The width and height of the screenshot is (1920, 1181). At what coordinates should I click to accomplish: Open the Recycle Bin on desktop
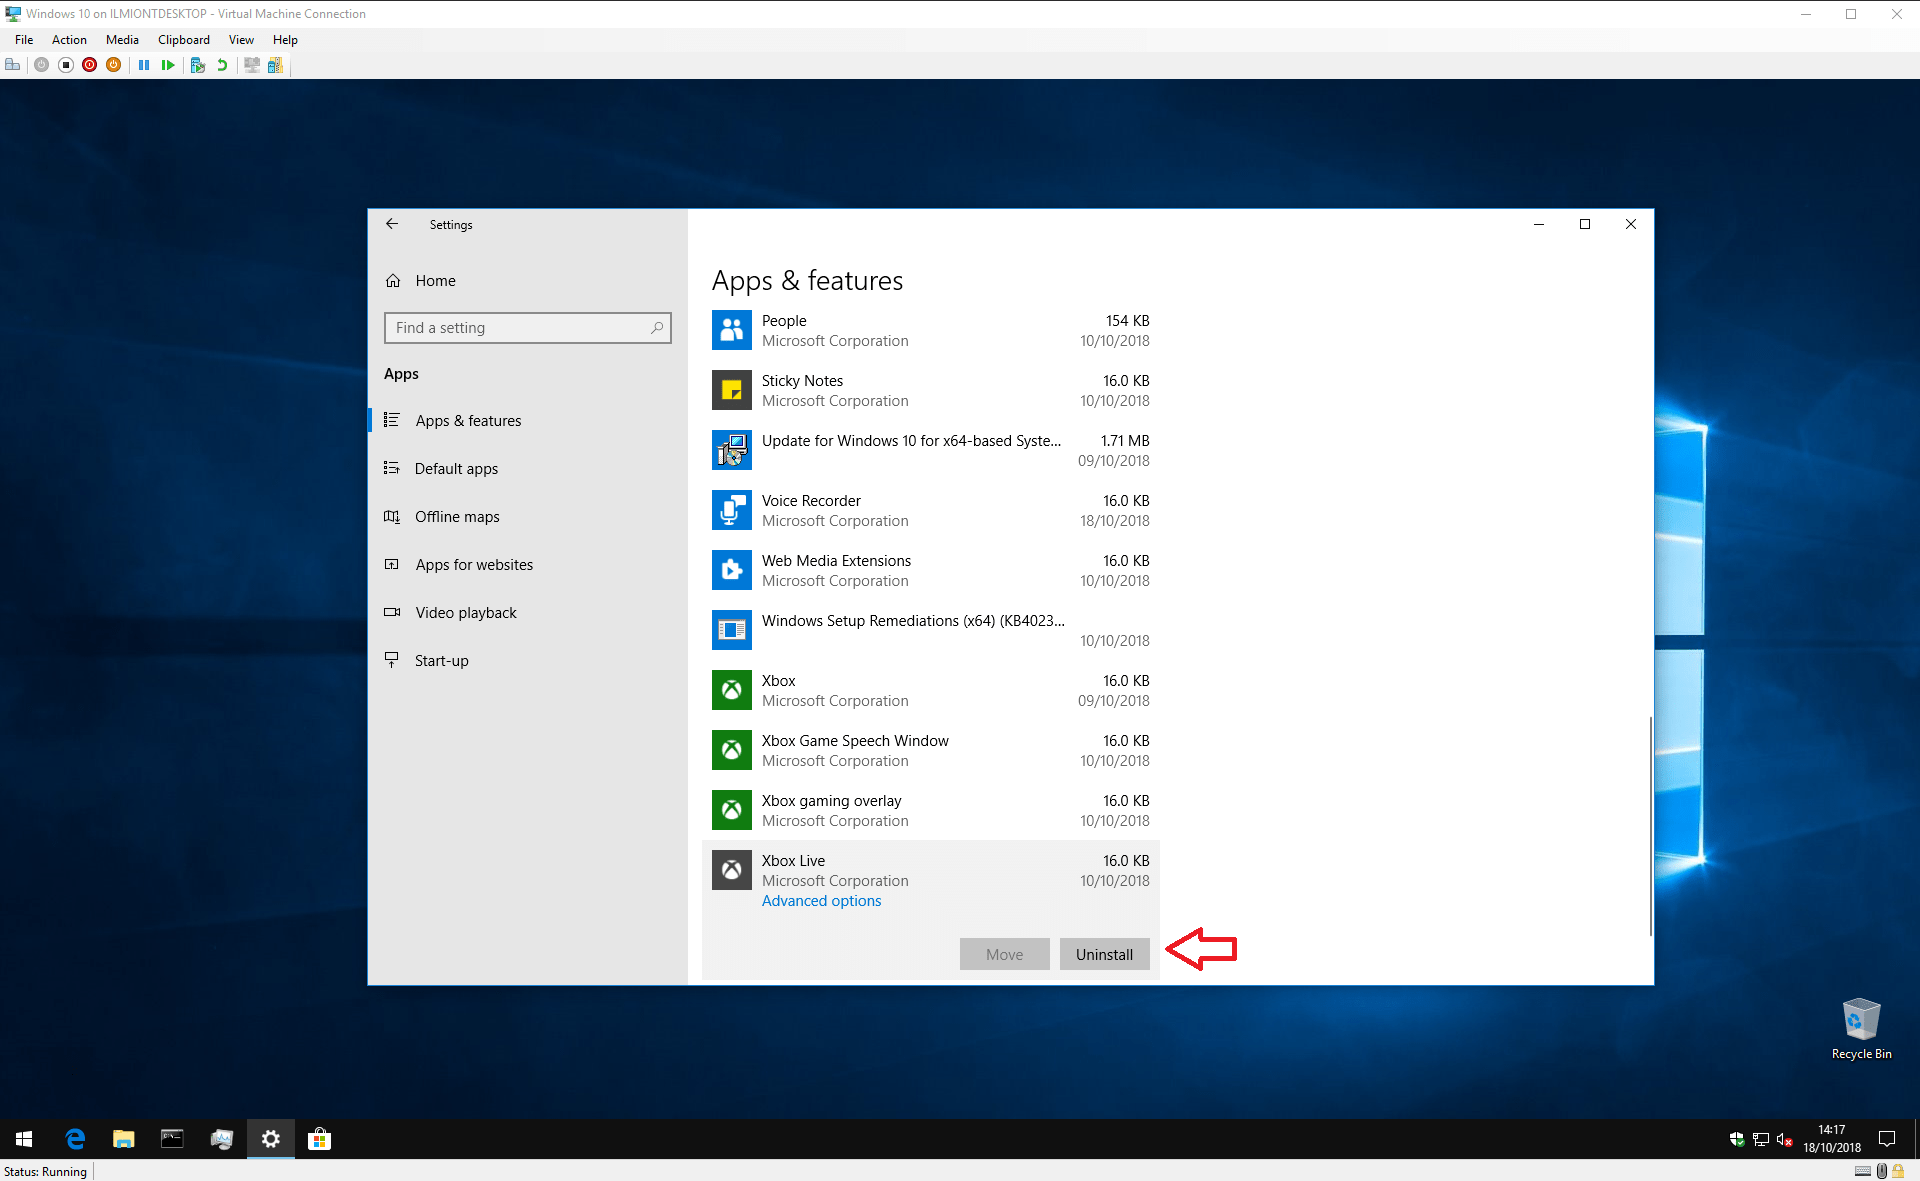coord(1861,1029)
